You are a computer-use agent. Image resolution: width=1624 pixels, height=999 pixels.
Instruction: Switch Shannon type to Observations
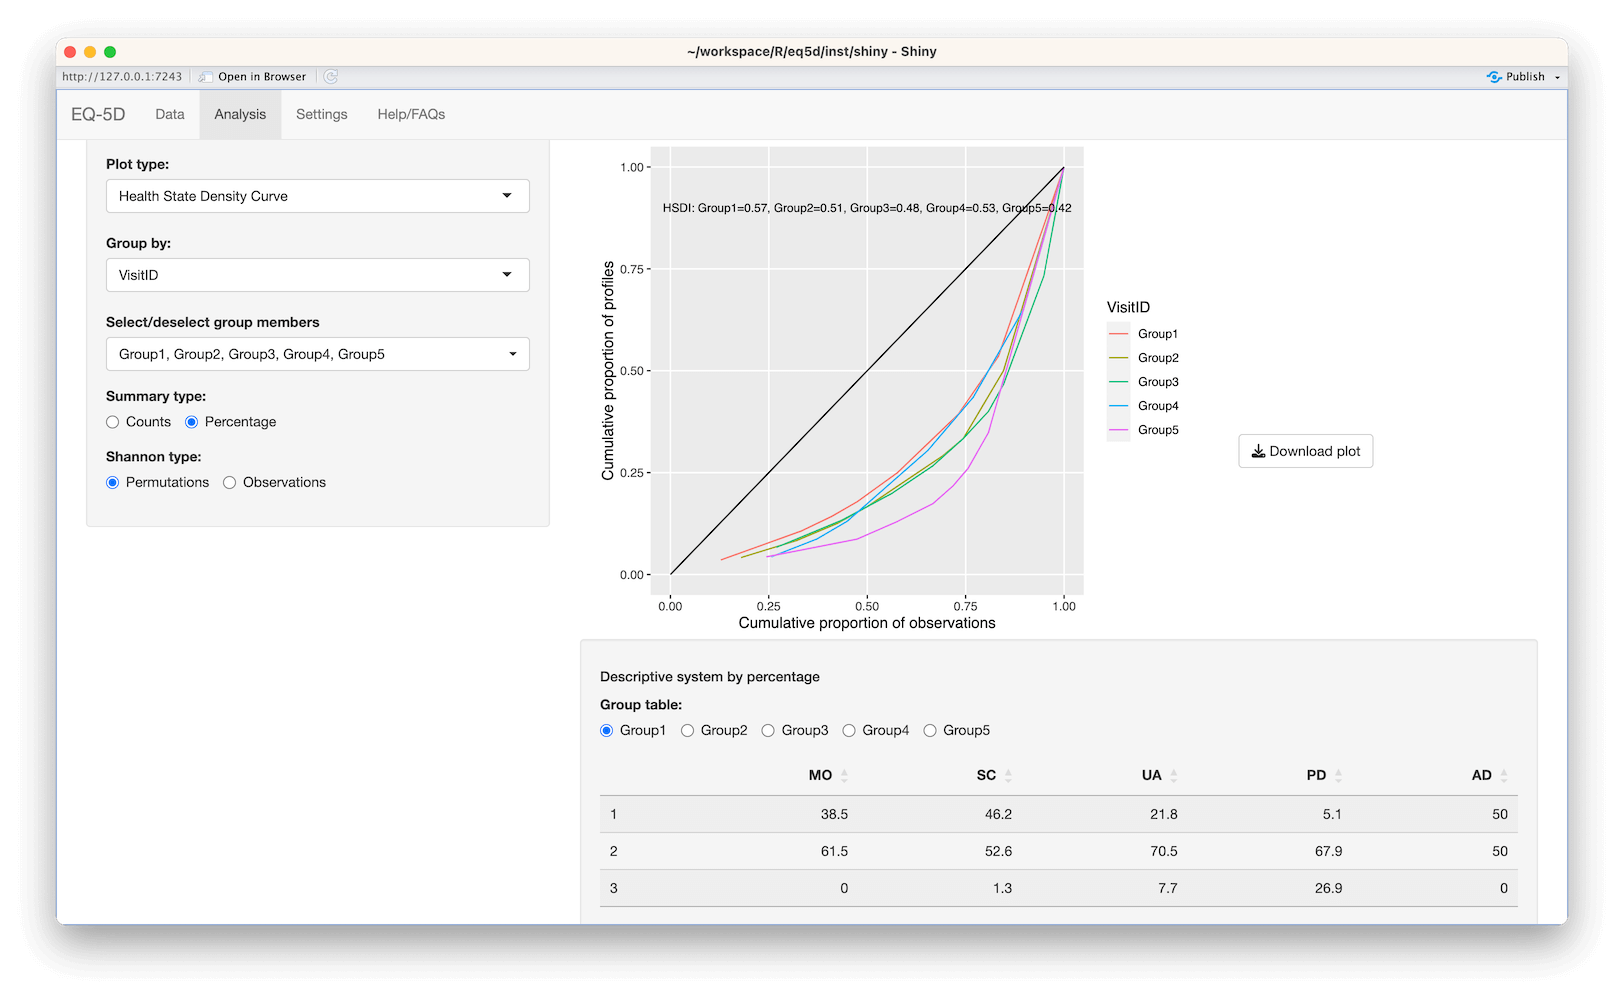click(x=230, y=482)
